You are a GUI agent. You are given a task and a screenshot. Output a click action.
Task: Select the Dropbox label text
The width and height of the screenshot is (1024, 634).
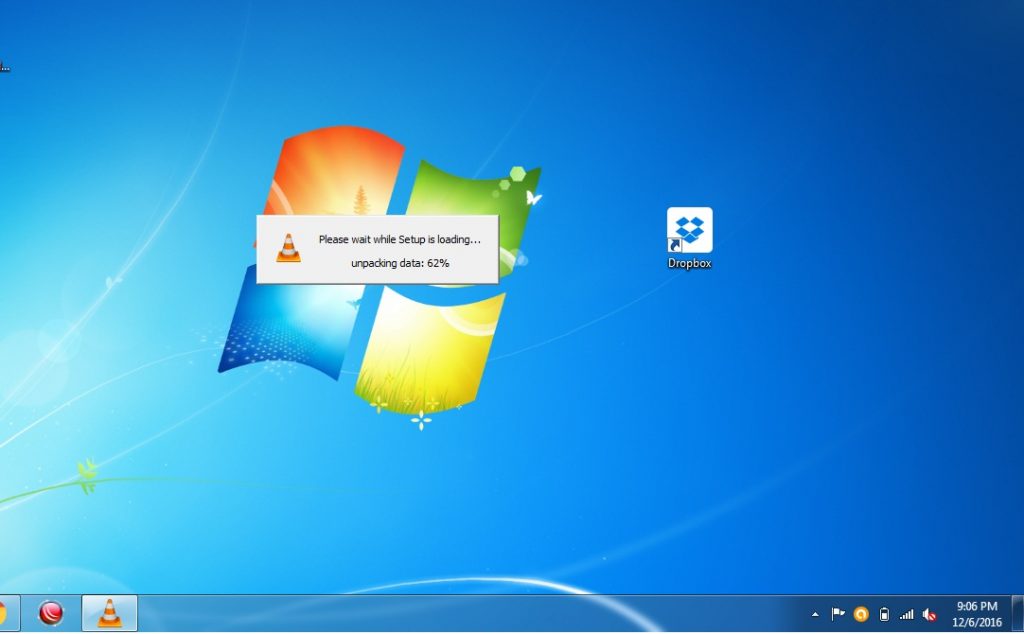click(689, 264)
